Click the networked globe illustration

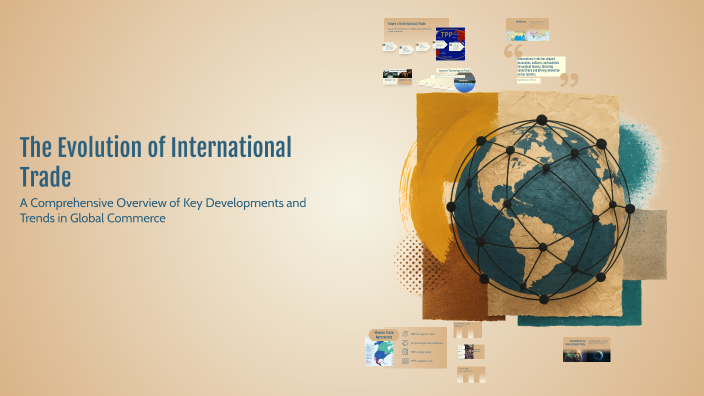[541, 210]
